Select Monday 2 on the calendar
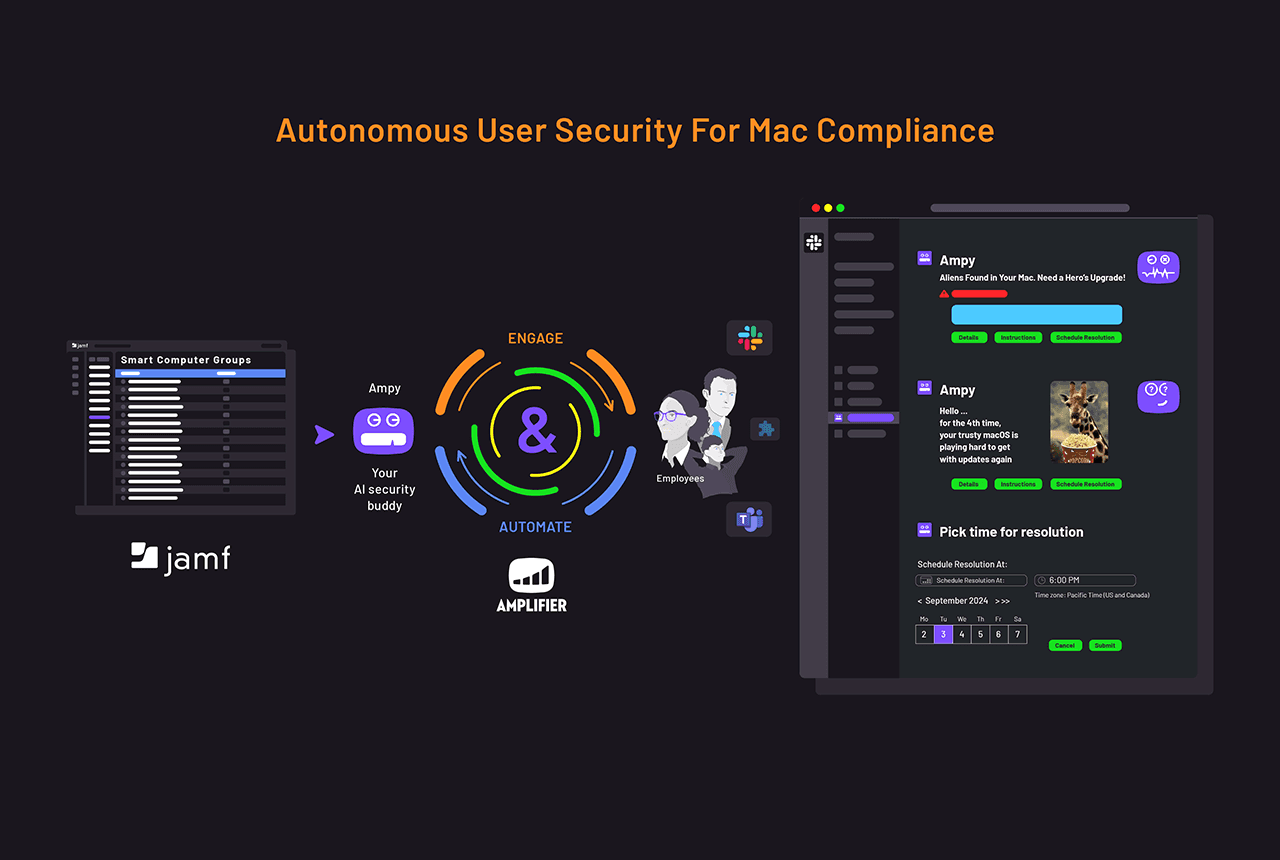Viewport: 1280px width, 860px height. 924,634
